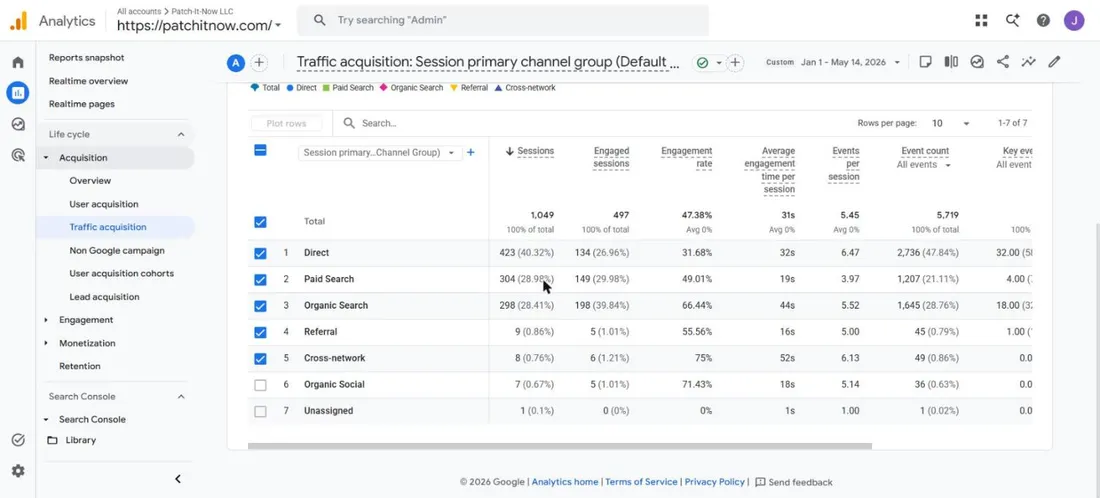The width and height of the screenshot is (1100, 498).
Task: Check the Organic Social row checkbox
Action: pos(260,385)
